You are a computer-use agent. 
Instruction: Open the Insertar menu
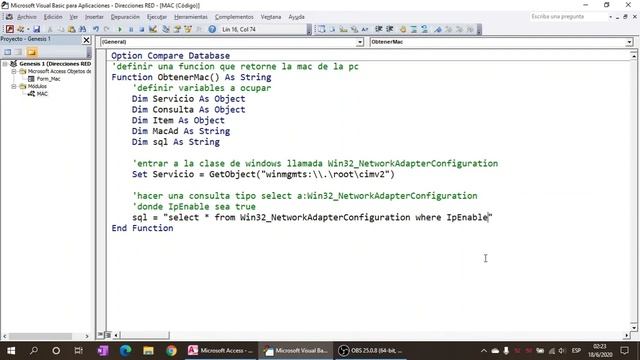(x=94, y=17)
